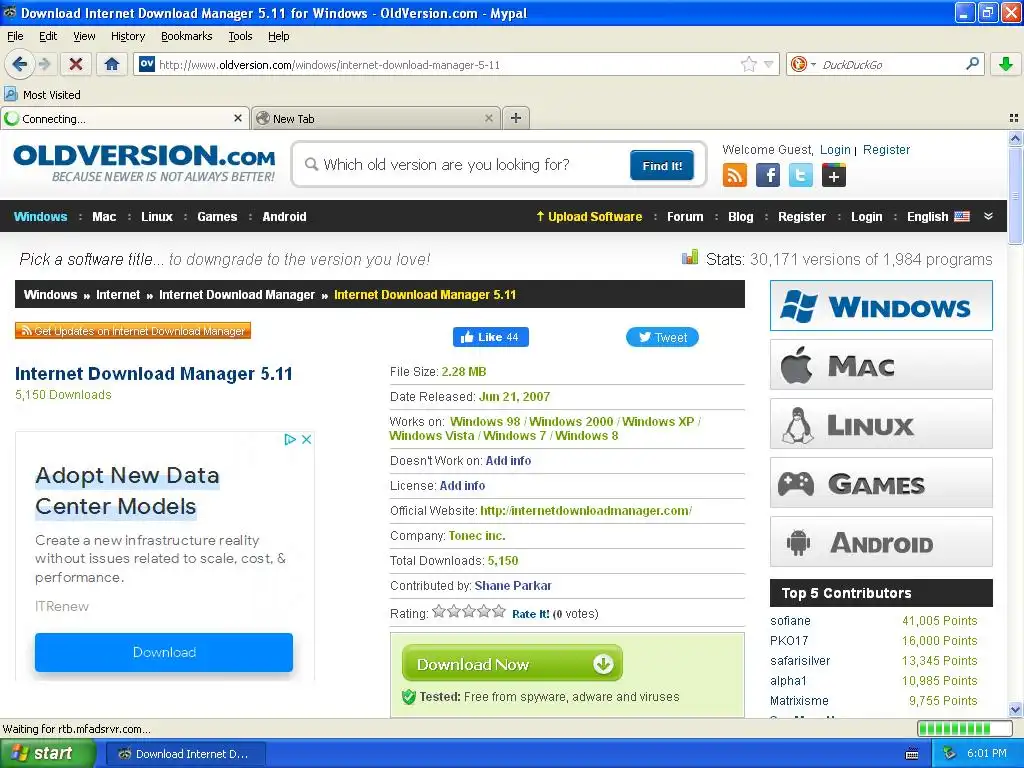Bookmark this page with the star icon
1024x768 pixels.
pos(748,64)
